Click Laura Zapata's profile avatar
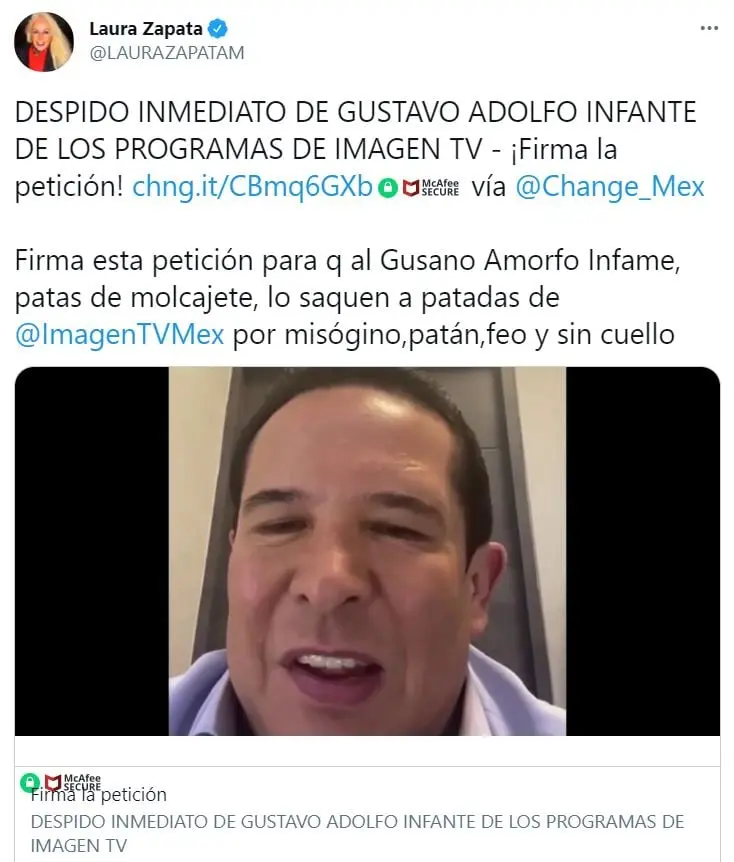The width and height of the screenshot is (734, 862). pyautogui.click(x=44, y=42)
